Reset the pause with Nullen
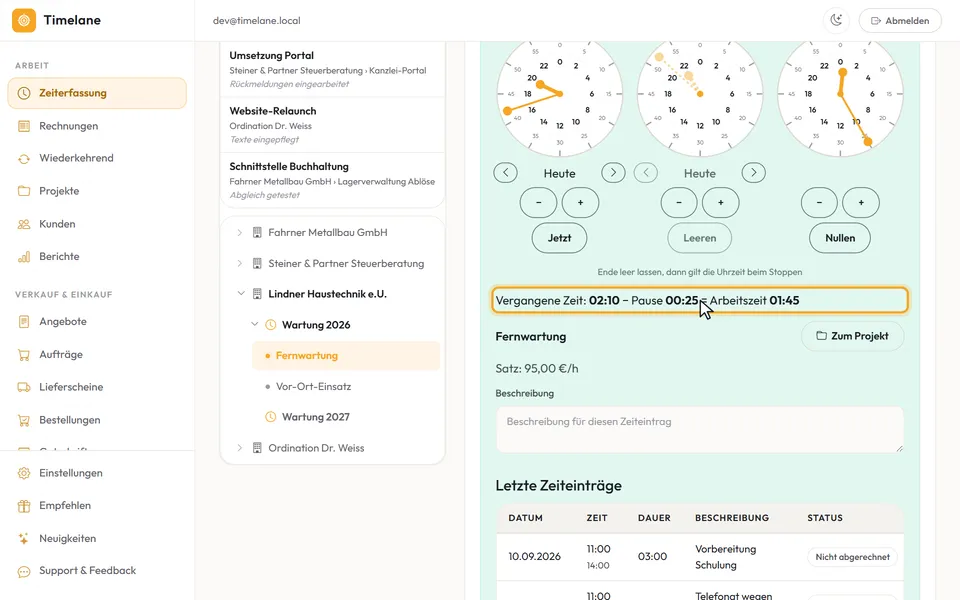Screen dimensions: 960x600 click(x=840, y=238)
